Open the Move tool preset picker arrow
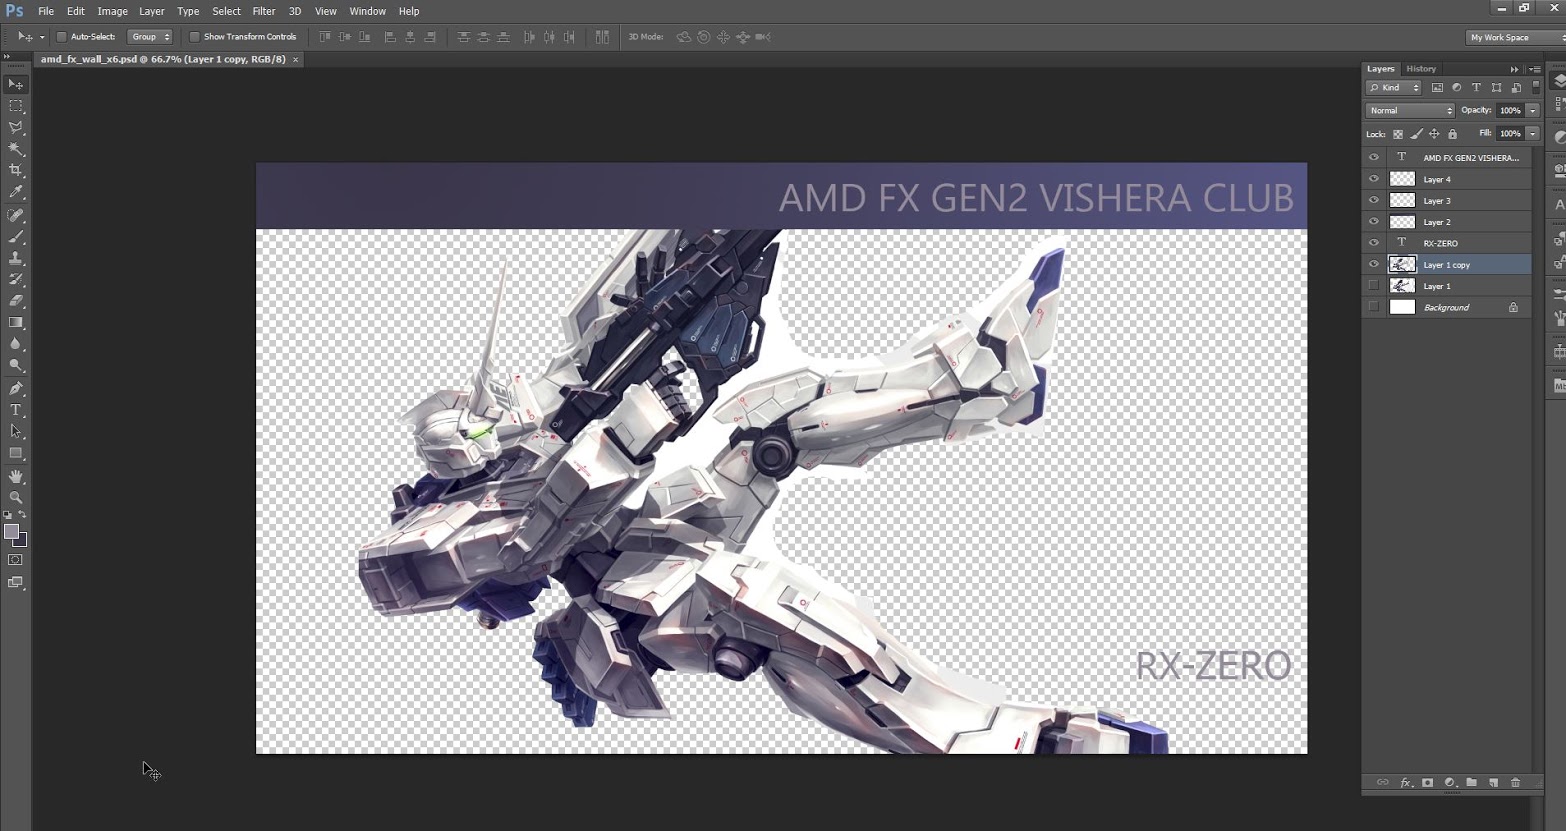The image size is (1566, 831). pyautogui.click(x=42, y=37)
